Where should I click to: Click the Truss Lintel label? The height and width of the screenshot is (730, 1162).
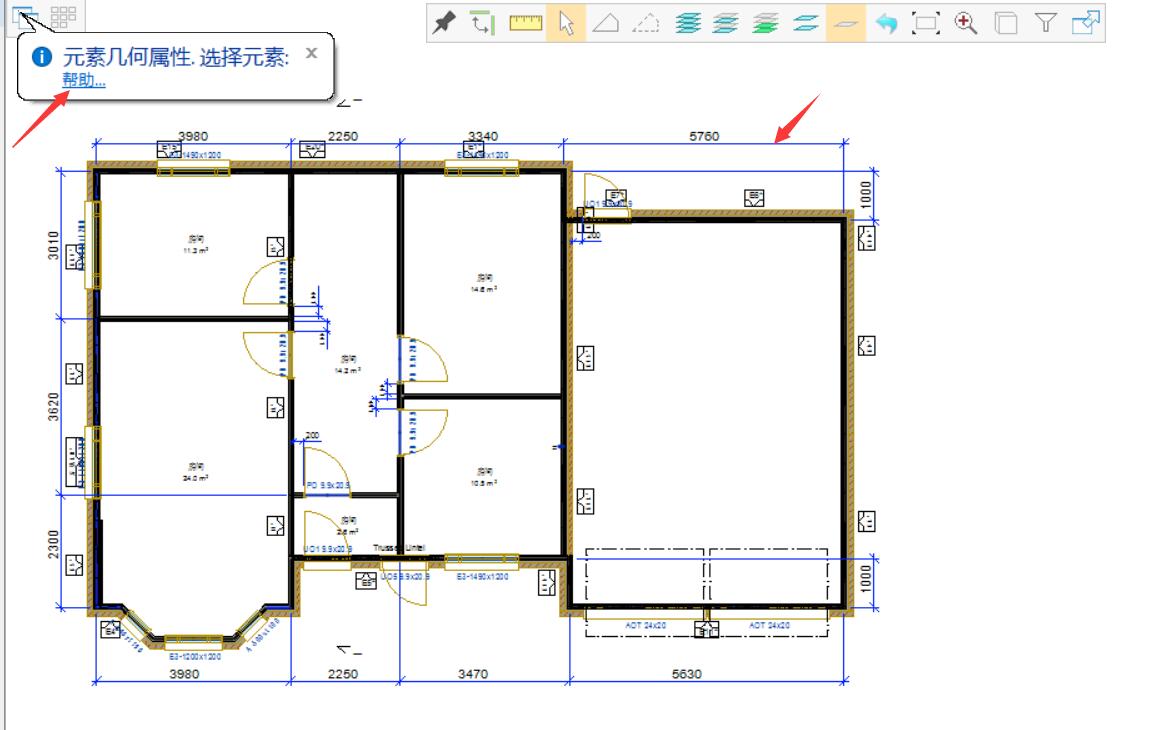point(399,548)
